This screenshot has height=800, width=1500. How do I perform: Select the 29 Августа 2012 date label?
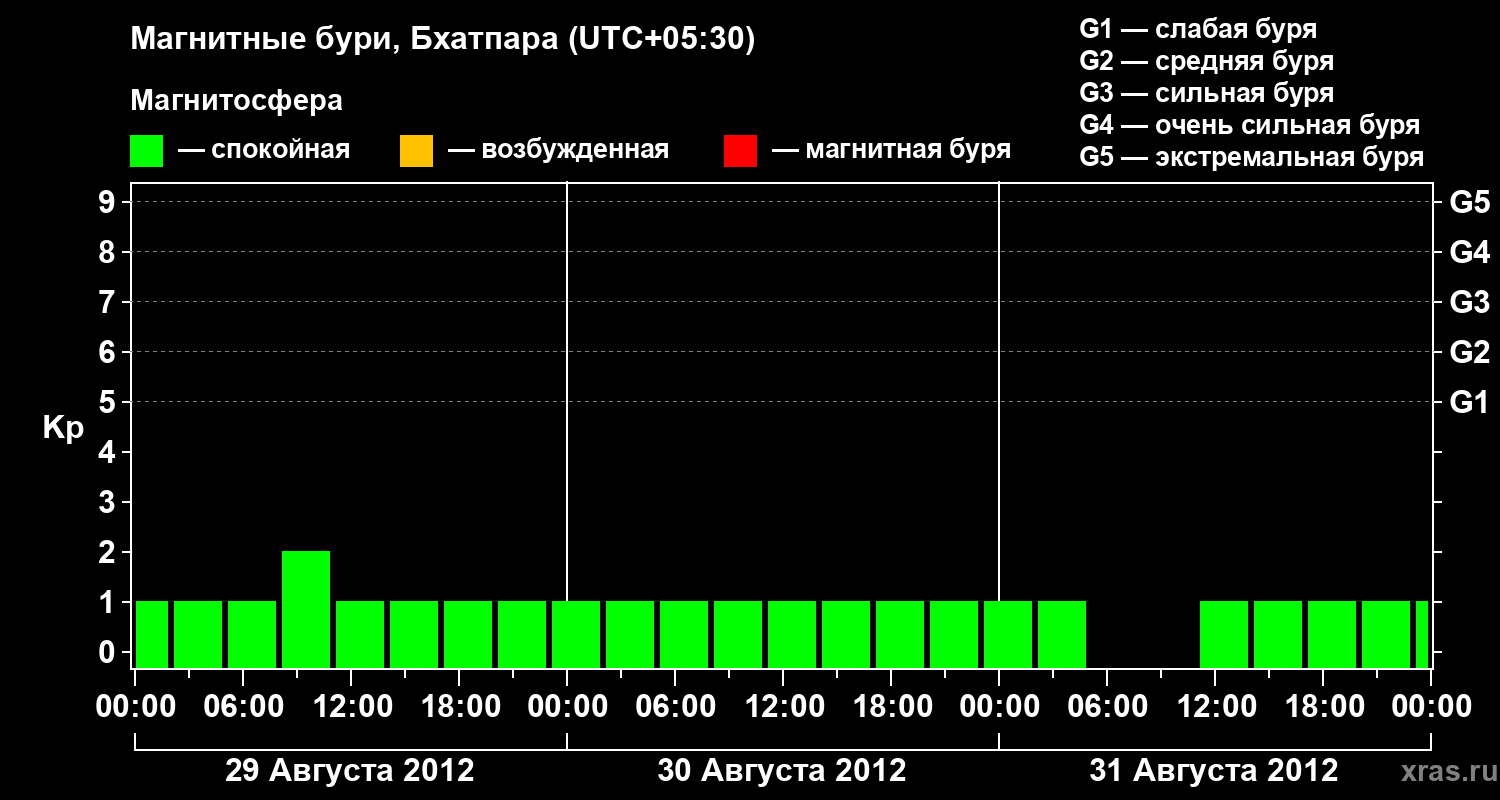point(350,771)
